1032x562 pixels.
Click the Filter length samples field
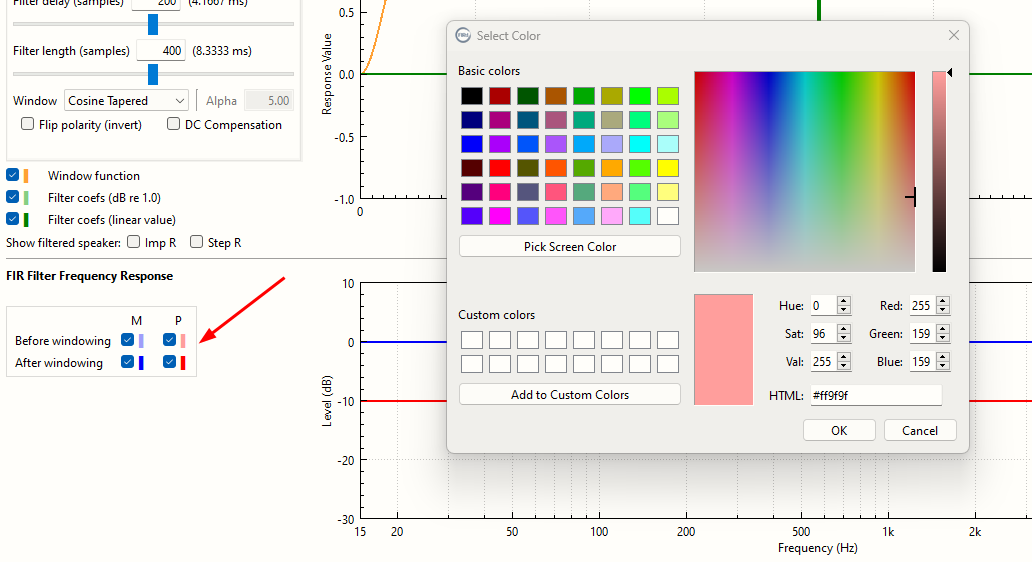161,51
